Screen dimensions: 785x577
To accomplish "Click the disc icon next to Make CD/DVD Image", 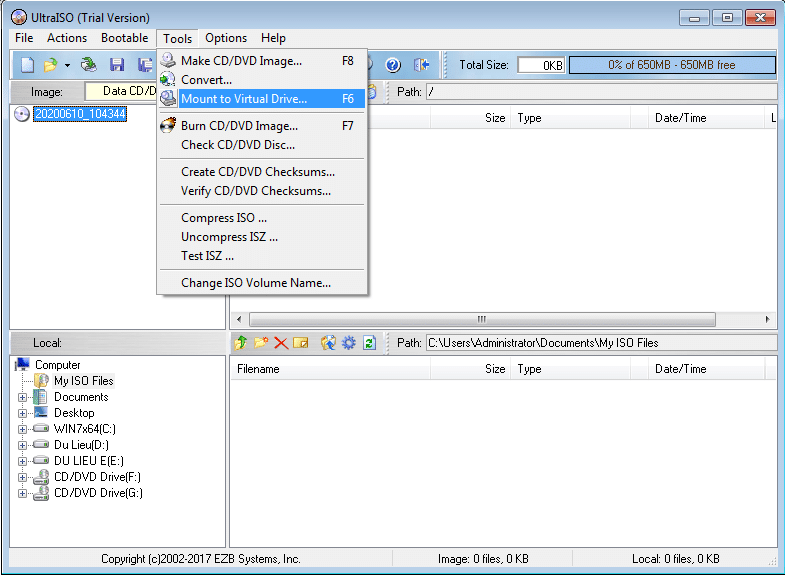I will tap(168, 60).
